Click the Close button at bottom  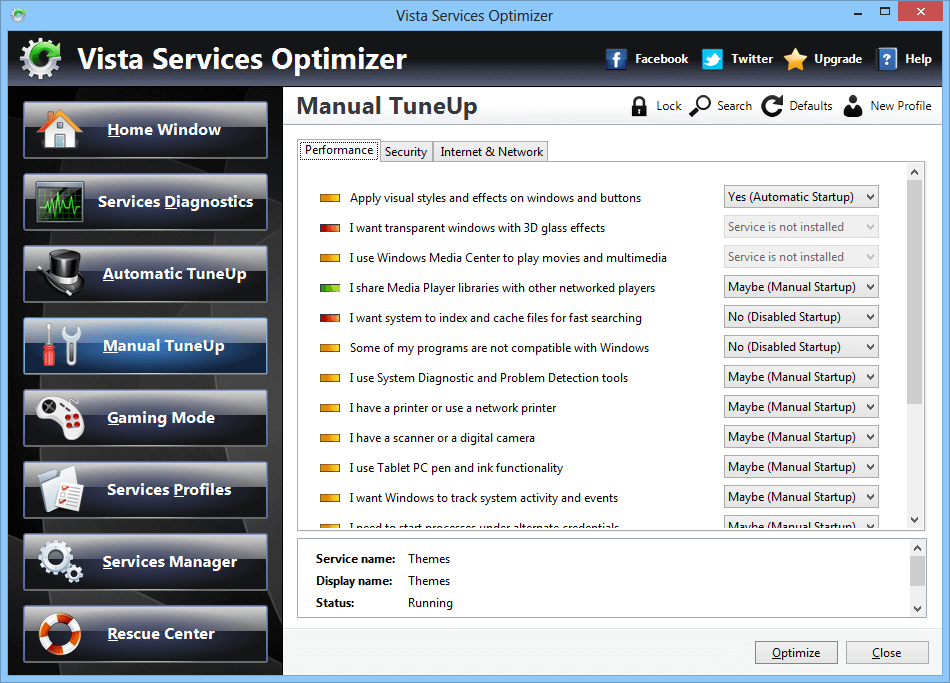point(887,653)
